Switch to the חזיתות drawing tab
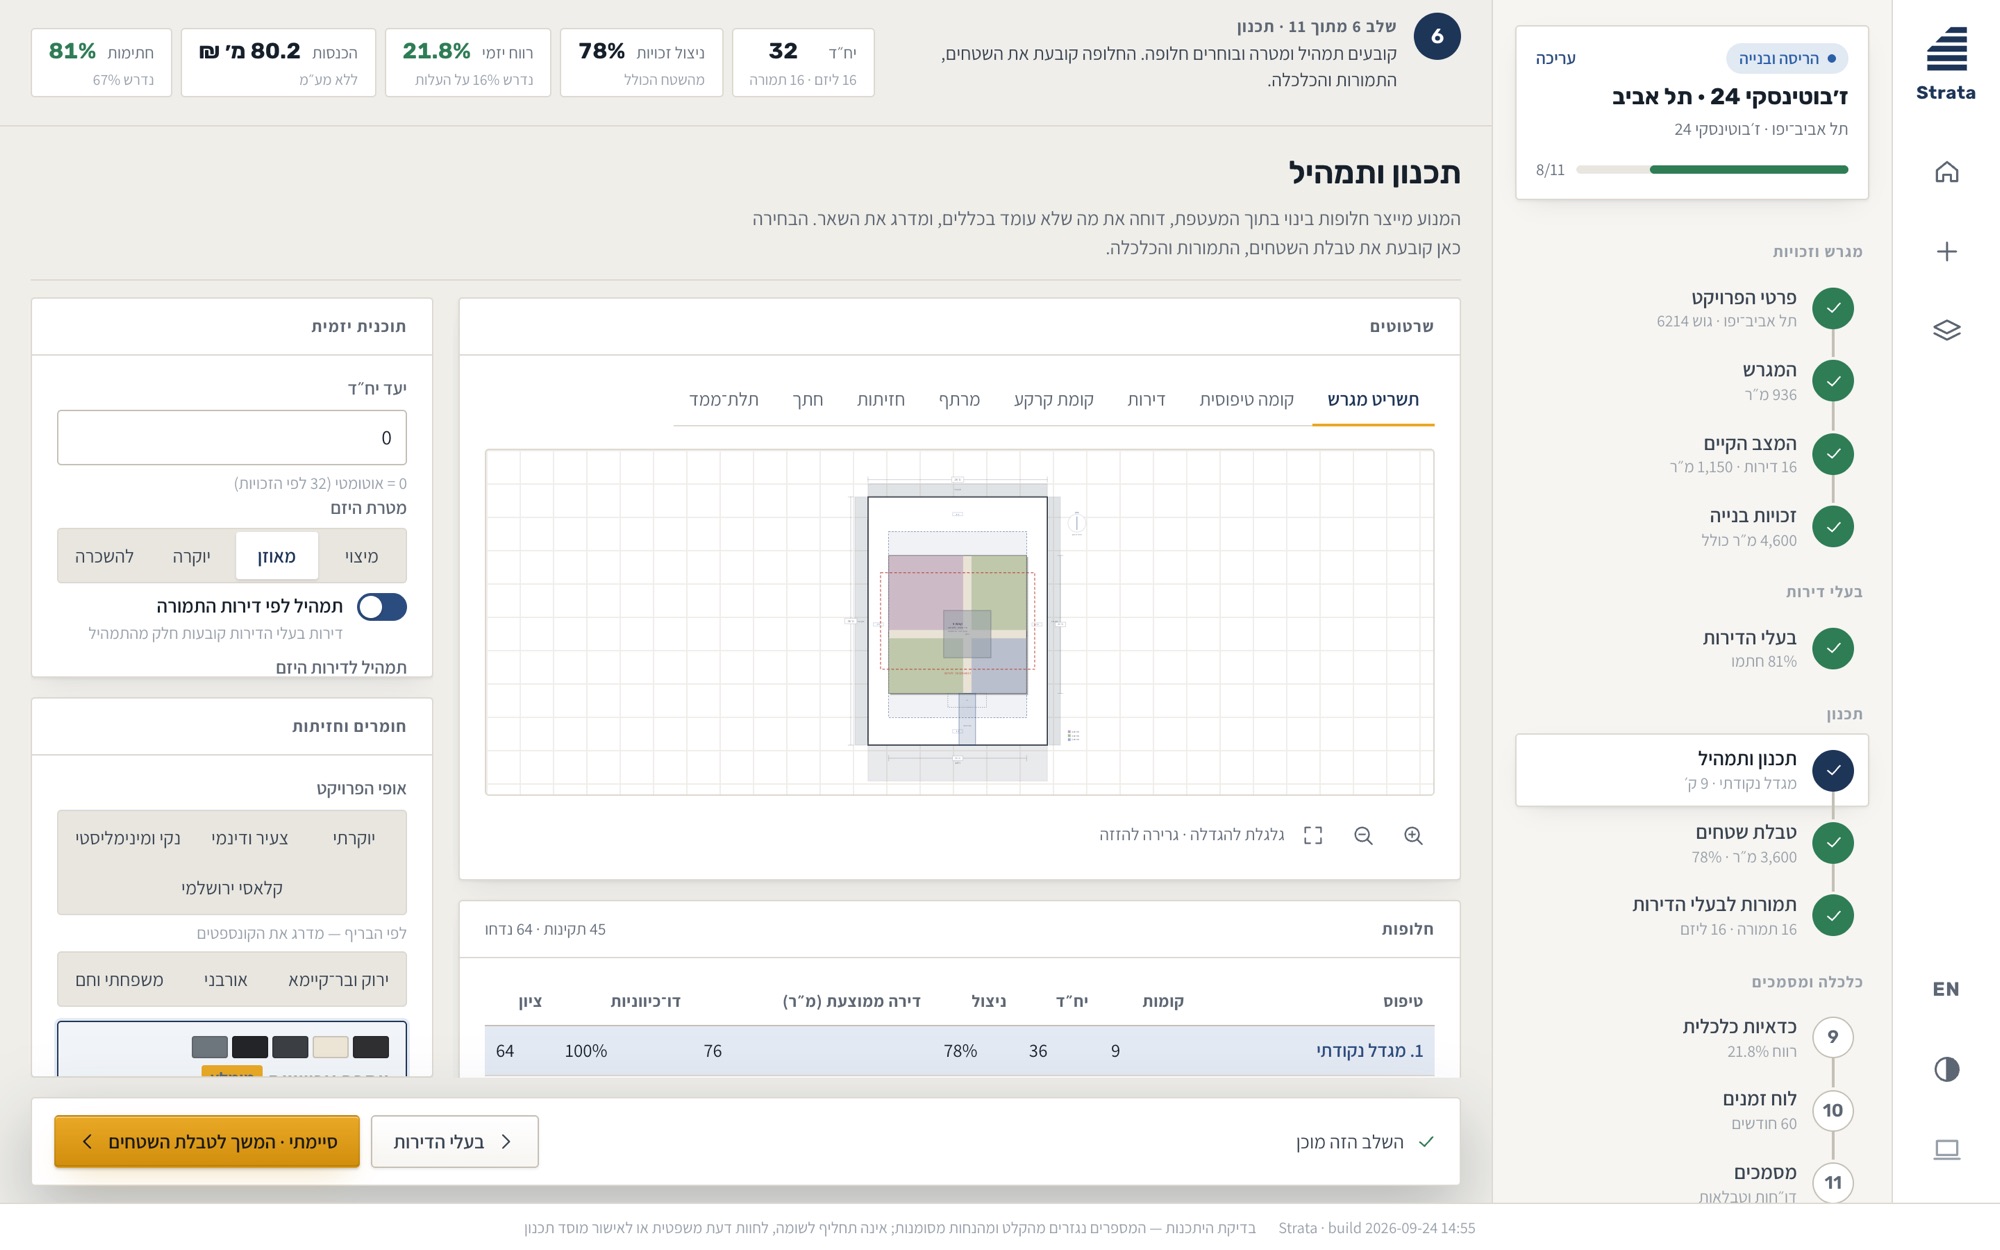 [x=881, y=400]
